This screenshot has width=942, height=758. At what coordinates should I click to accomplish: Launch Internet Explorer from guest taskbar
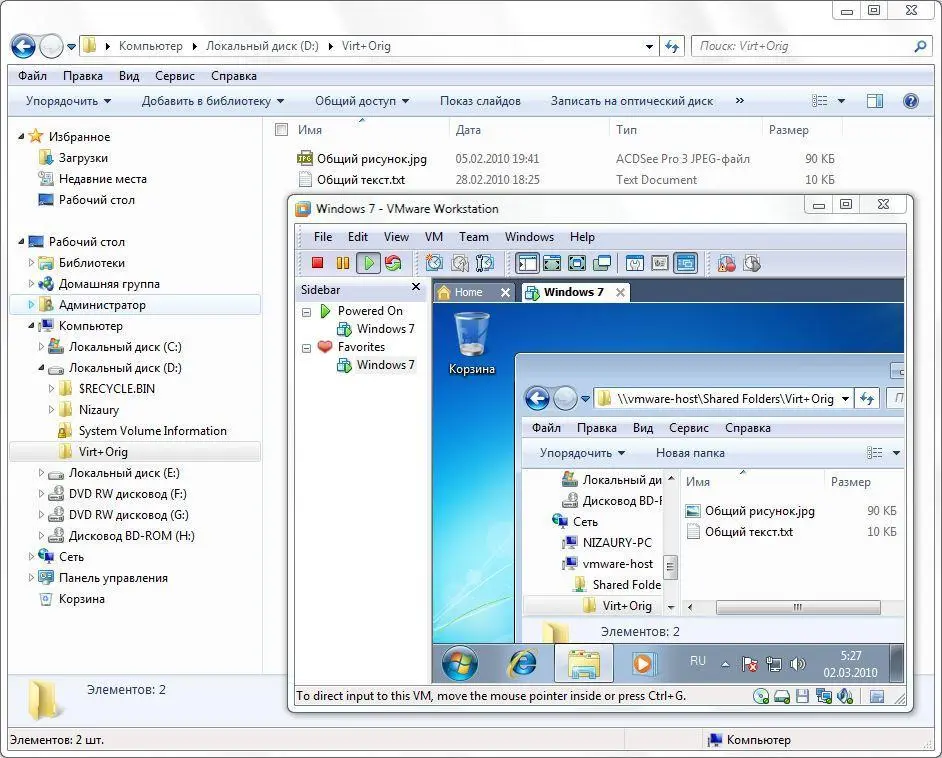[x=523, y=664]
